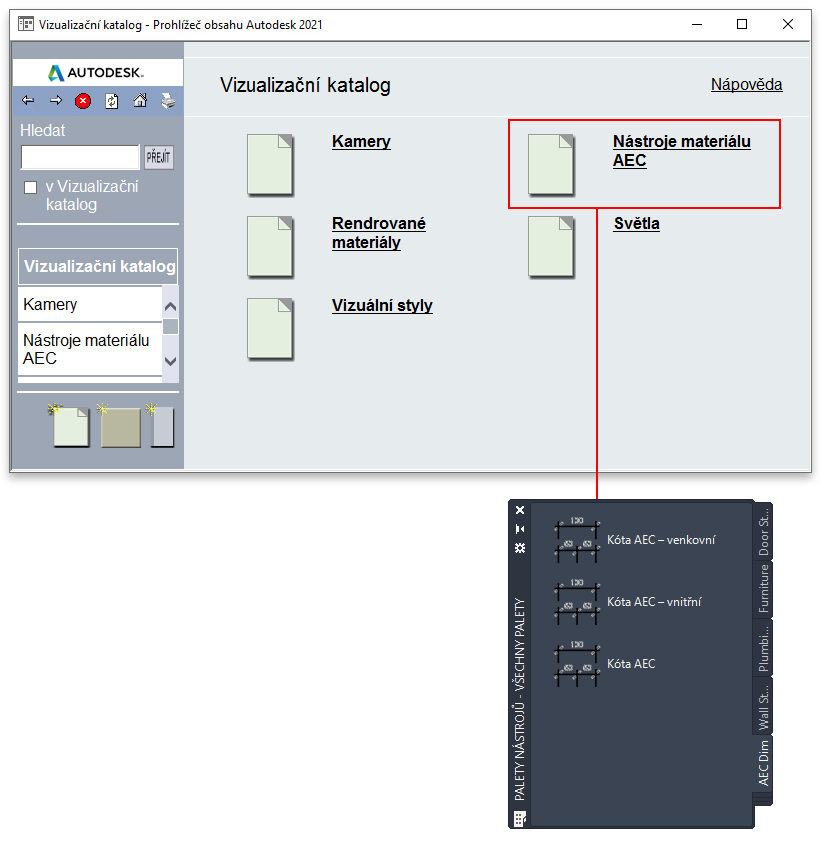The image size is (821, 841).
Task: Click the palette icon at bottom of title bar
Action: (520, 818)
